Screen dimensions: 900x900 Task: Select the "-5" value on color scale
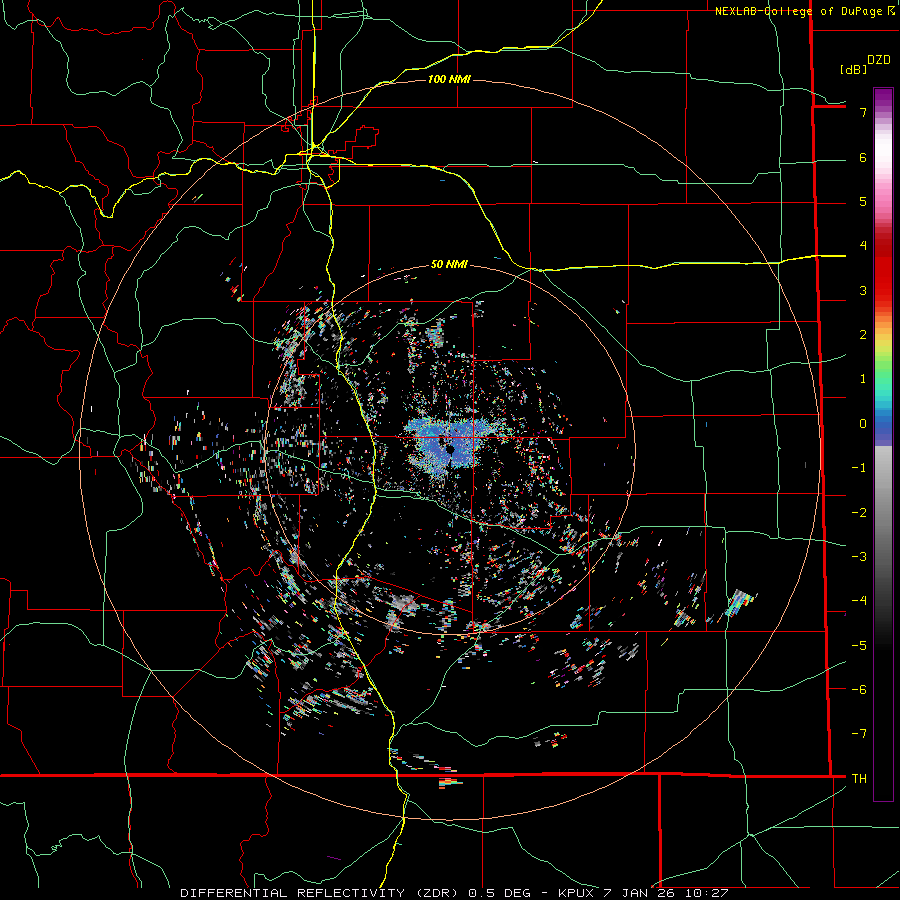(859, 646)
